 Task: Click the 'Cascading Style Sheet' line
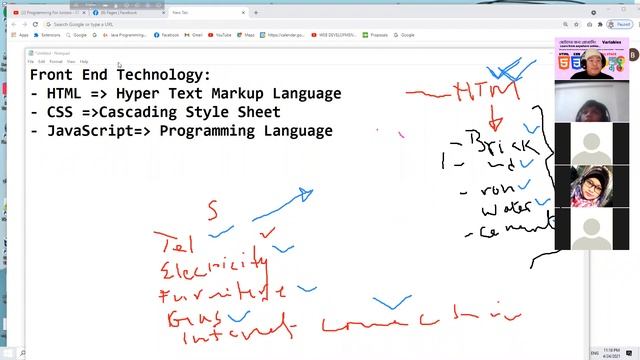click(190, 112)
